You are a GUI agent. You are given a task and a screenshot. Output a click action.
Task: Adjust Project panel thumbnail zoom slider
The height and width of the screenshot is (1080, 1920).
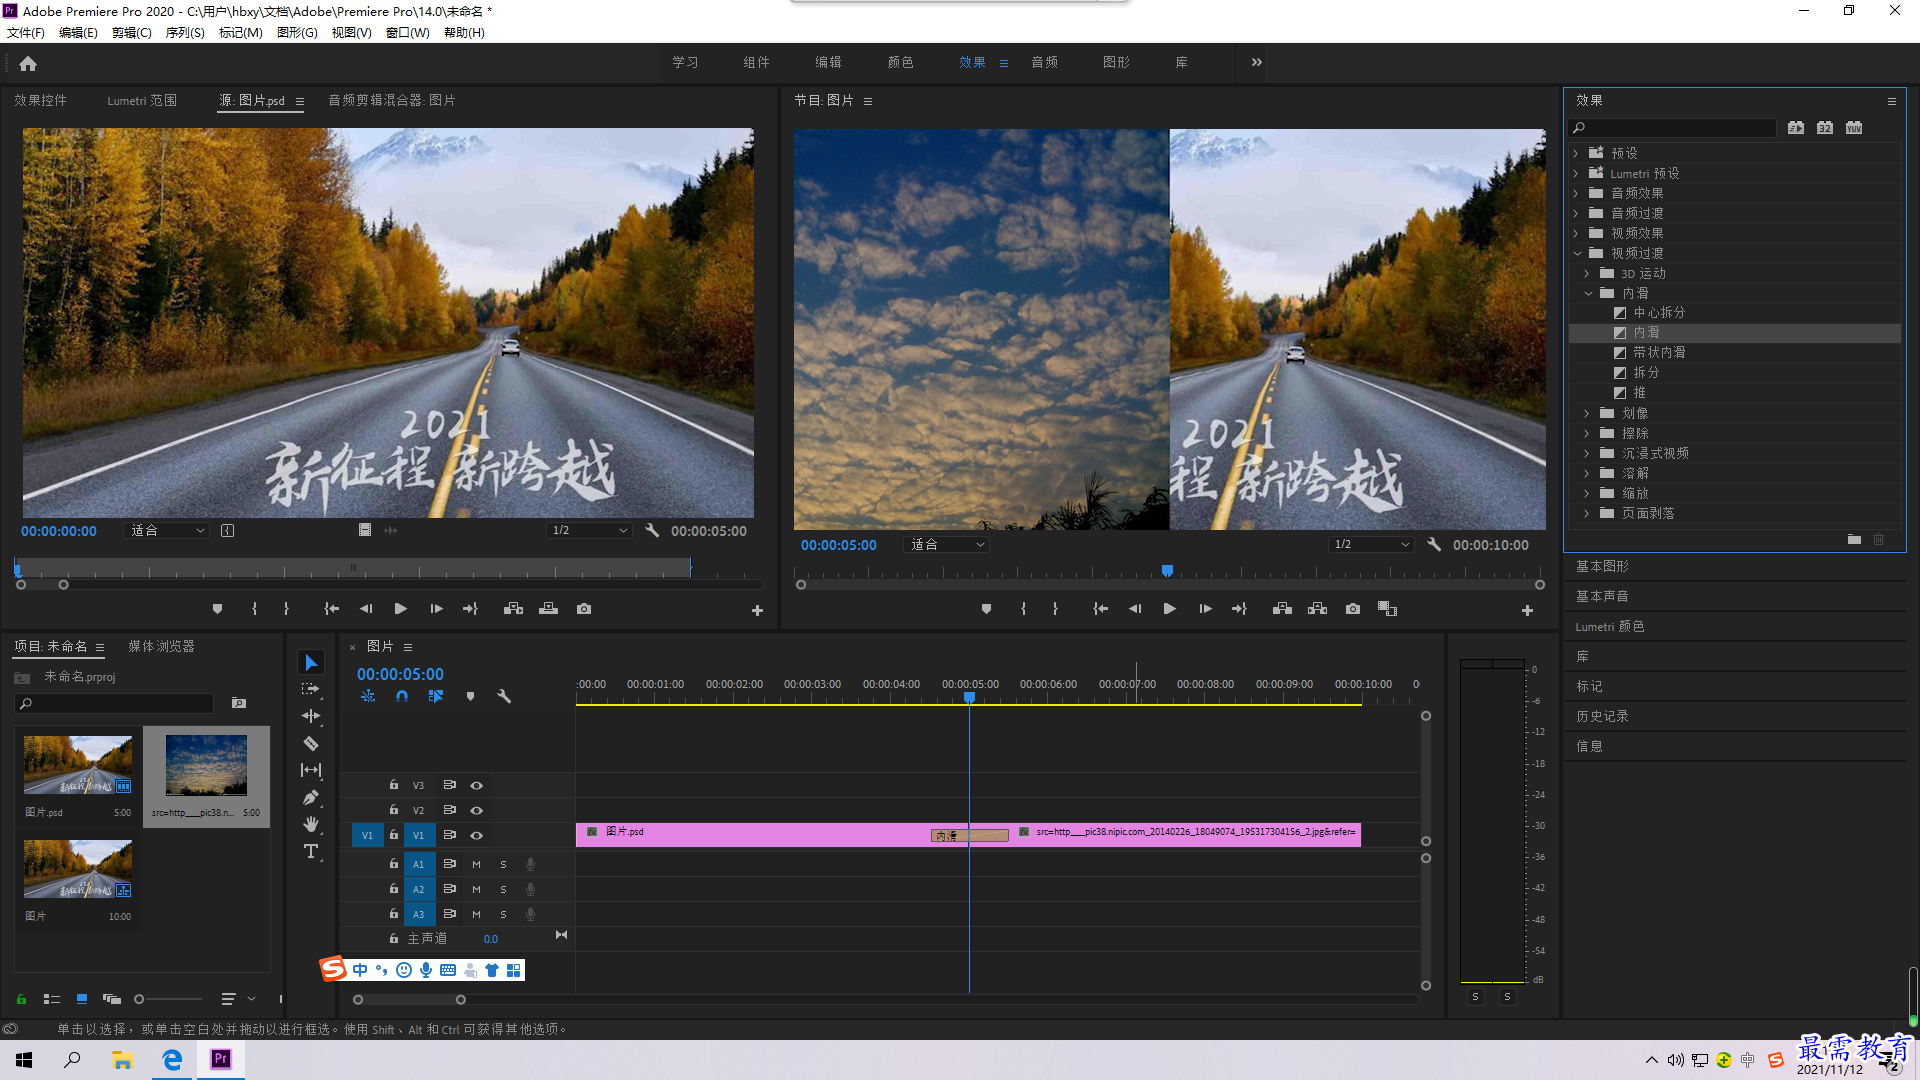tap(140, 999)
